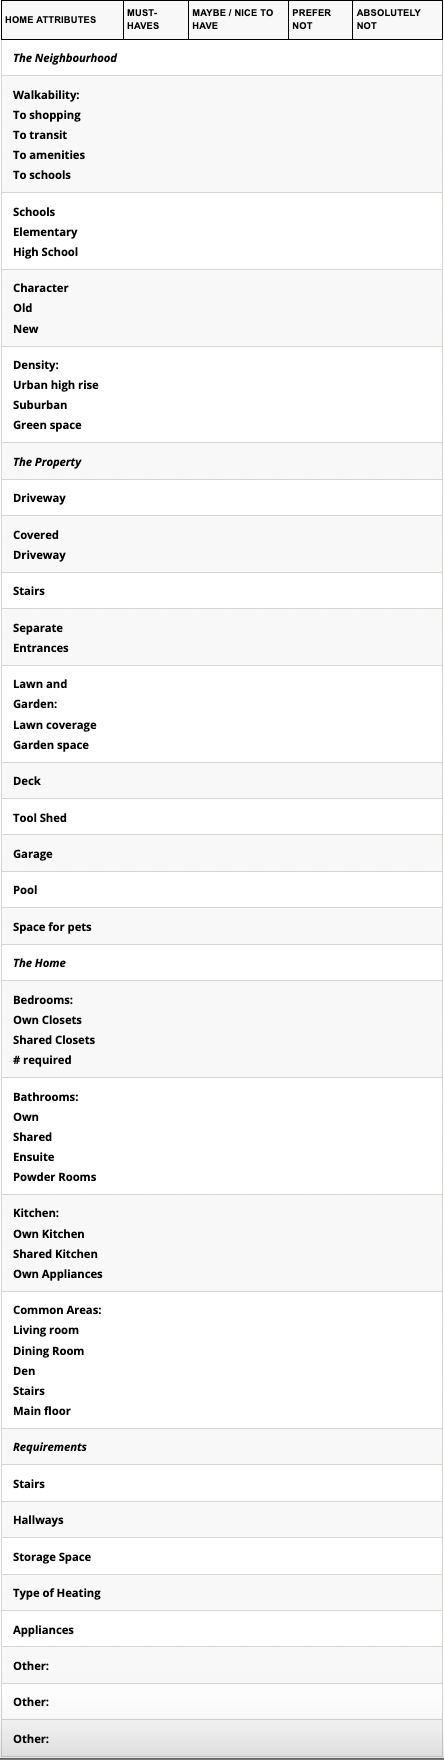Select the Storage Space row
Image resolution: width=444 pixels, height=1760 pixels.
coord(222,1556)
